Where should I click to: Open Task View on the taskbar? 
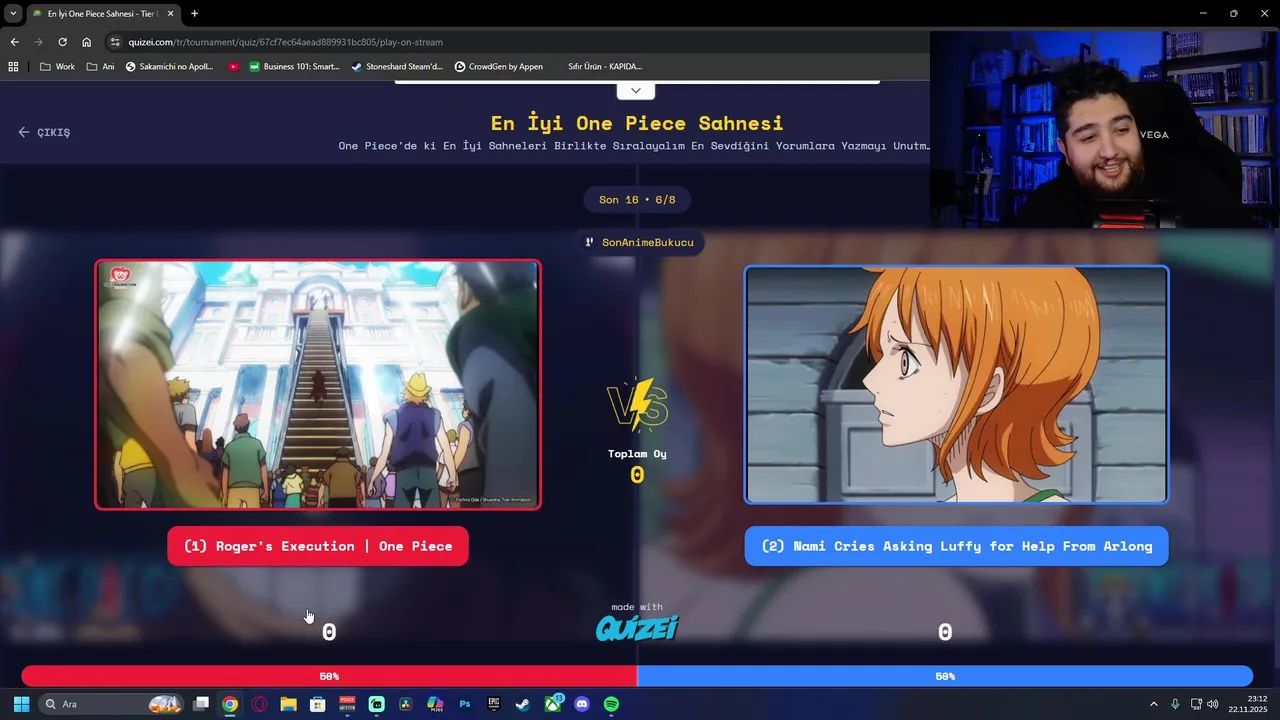(x=201, y=704)
